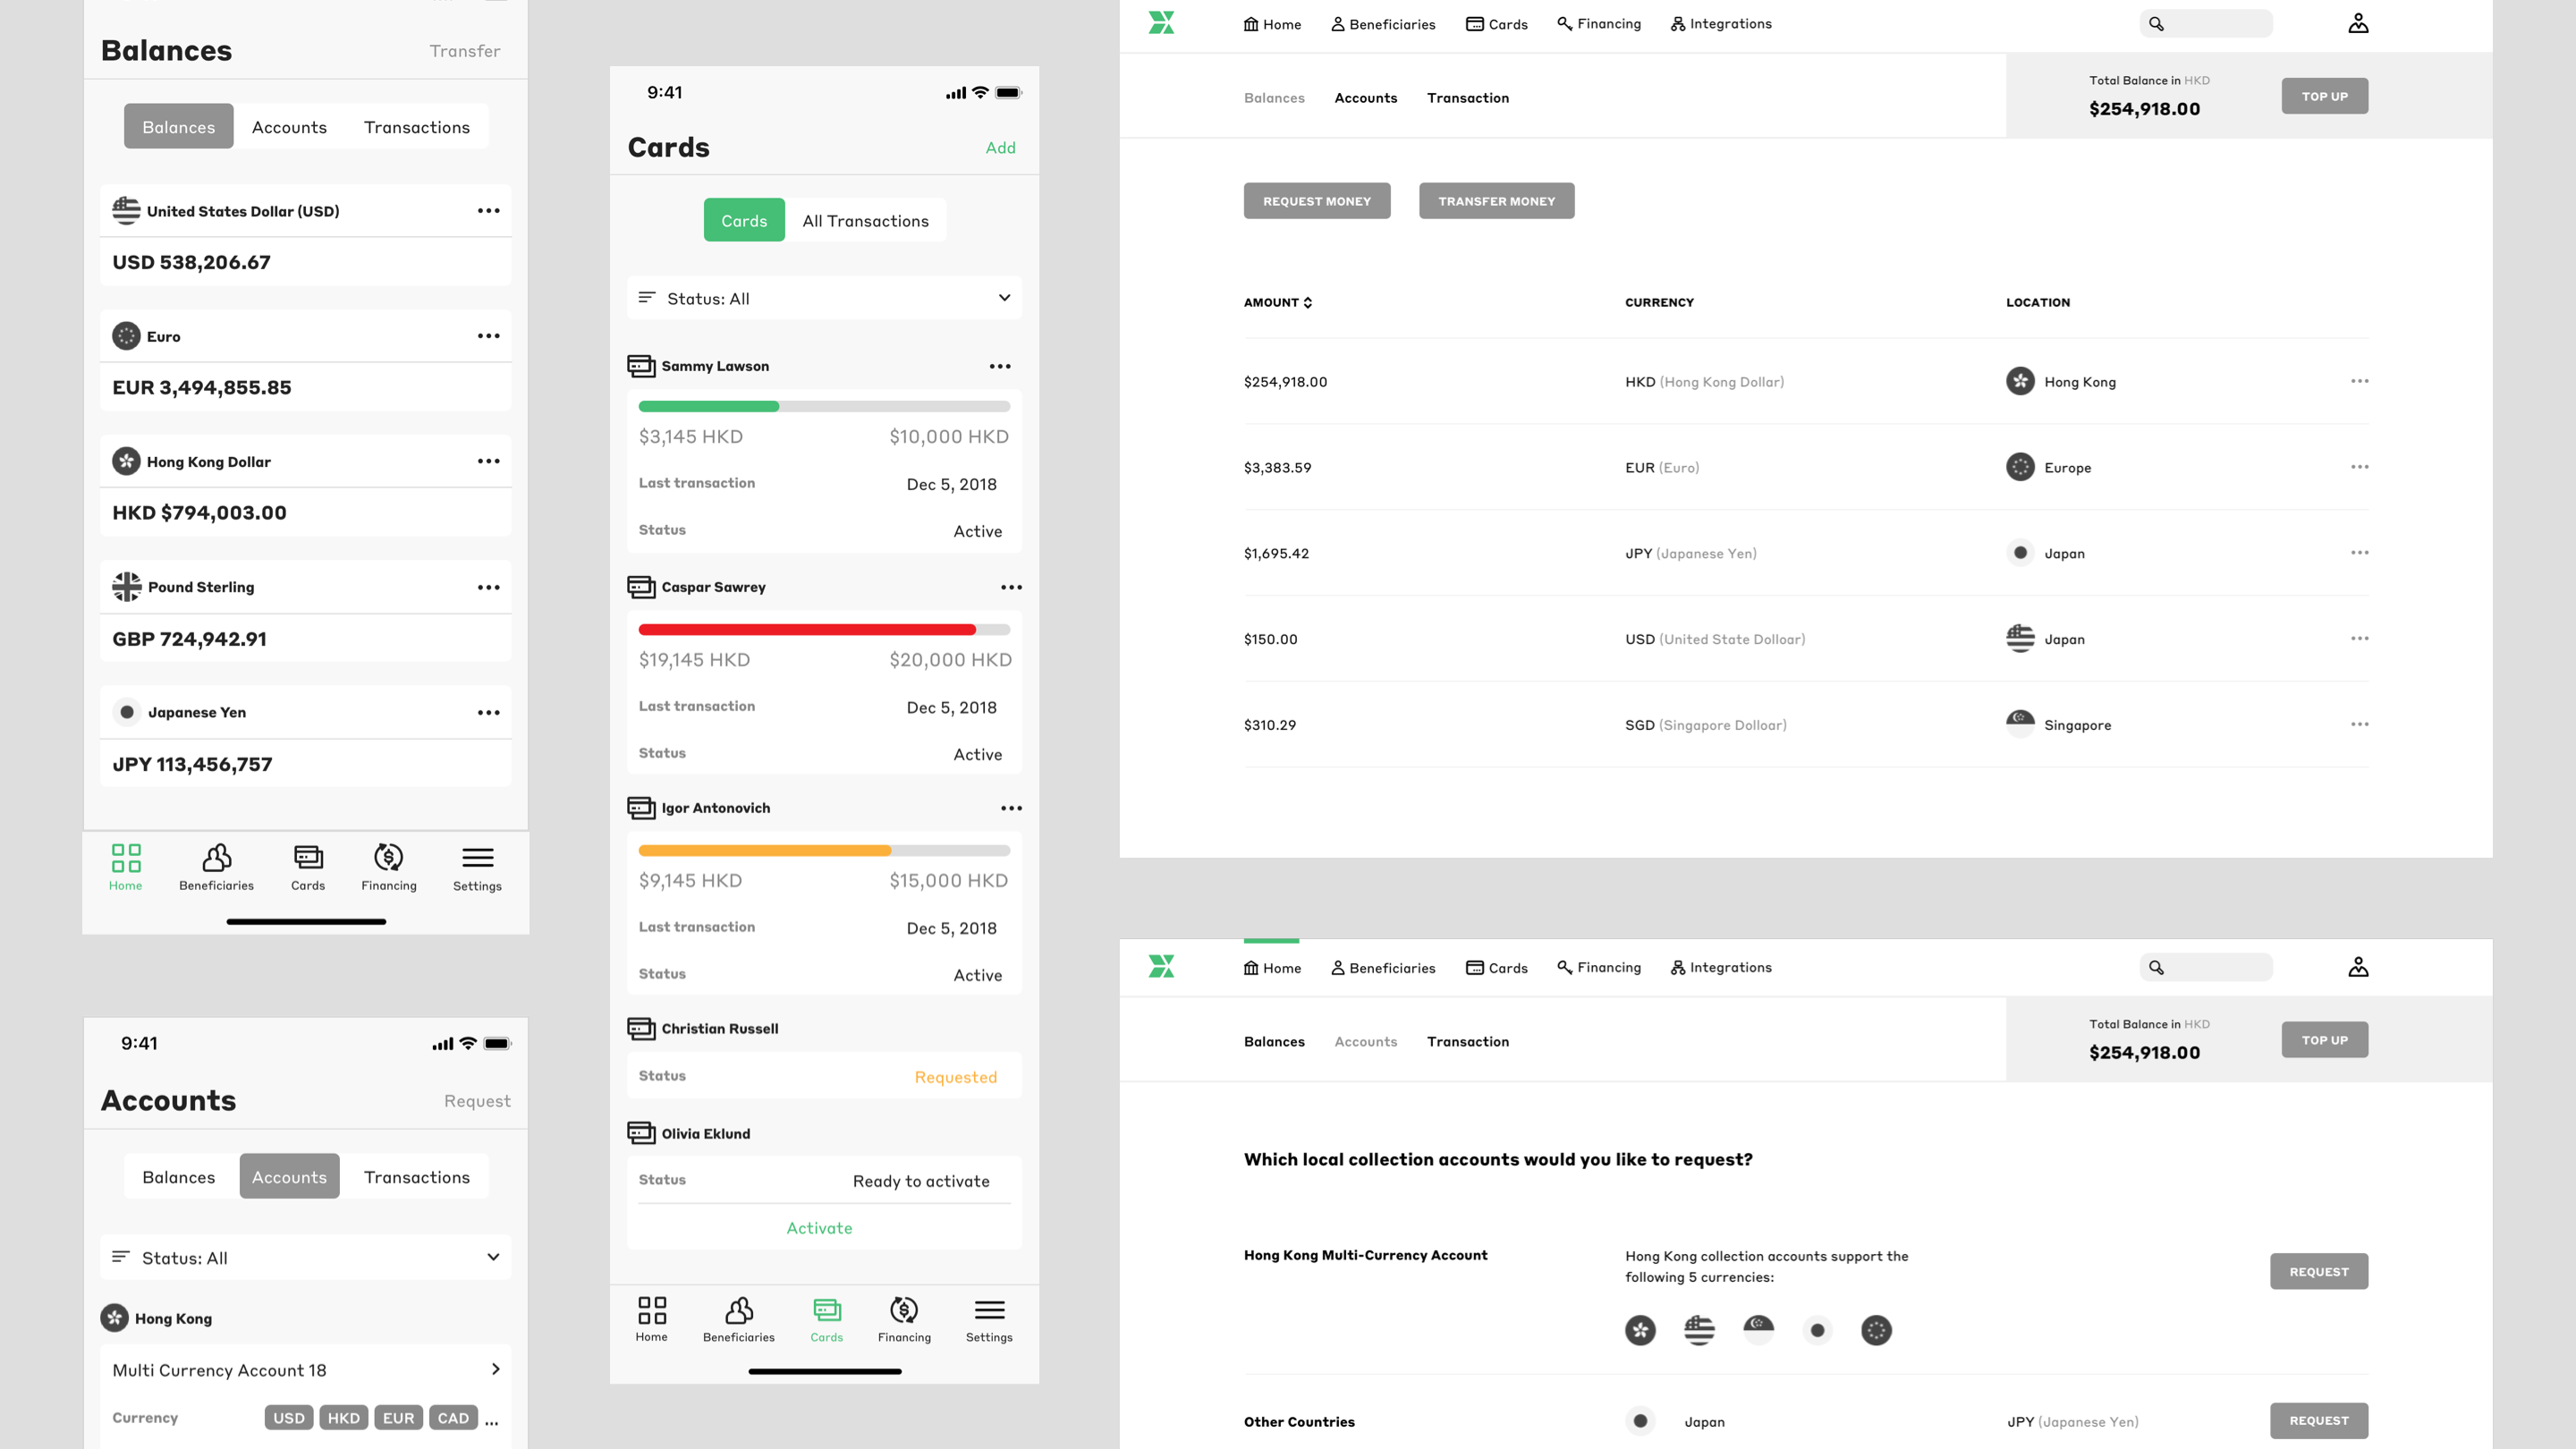Open options menu for Caspar Sawrey card
2576x1449 pixels.
tap(1011, 587)
